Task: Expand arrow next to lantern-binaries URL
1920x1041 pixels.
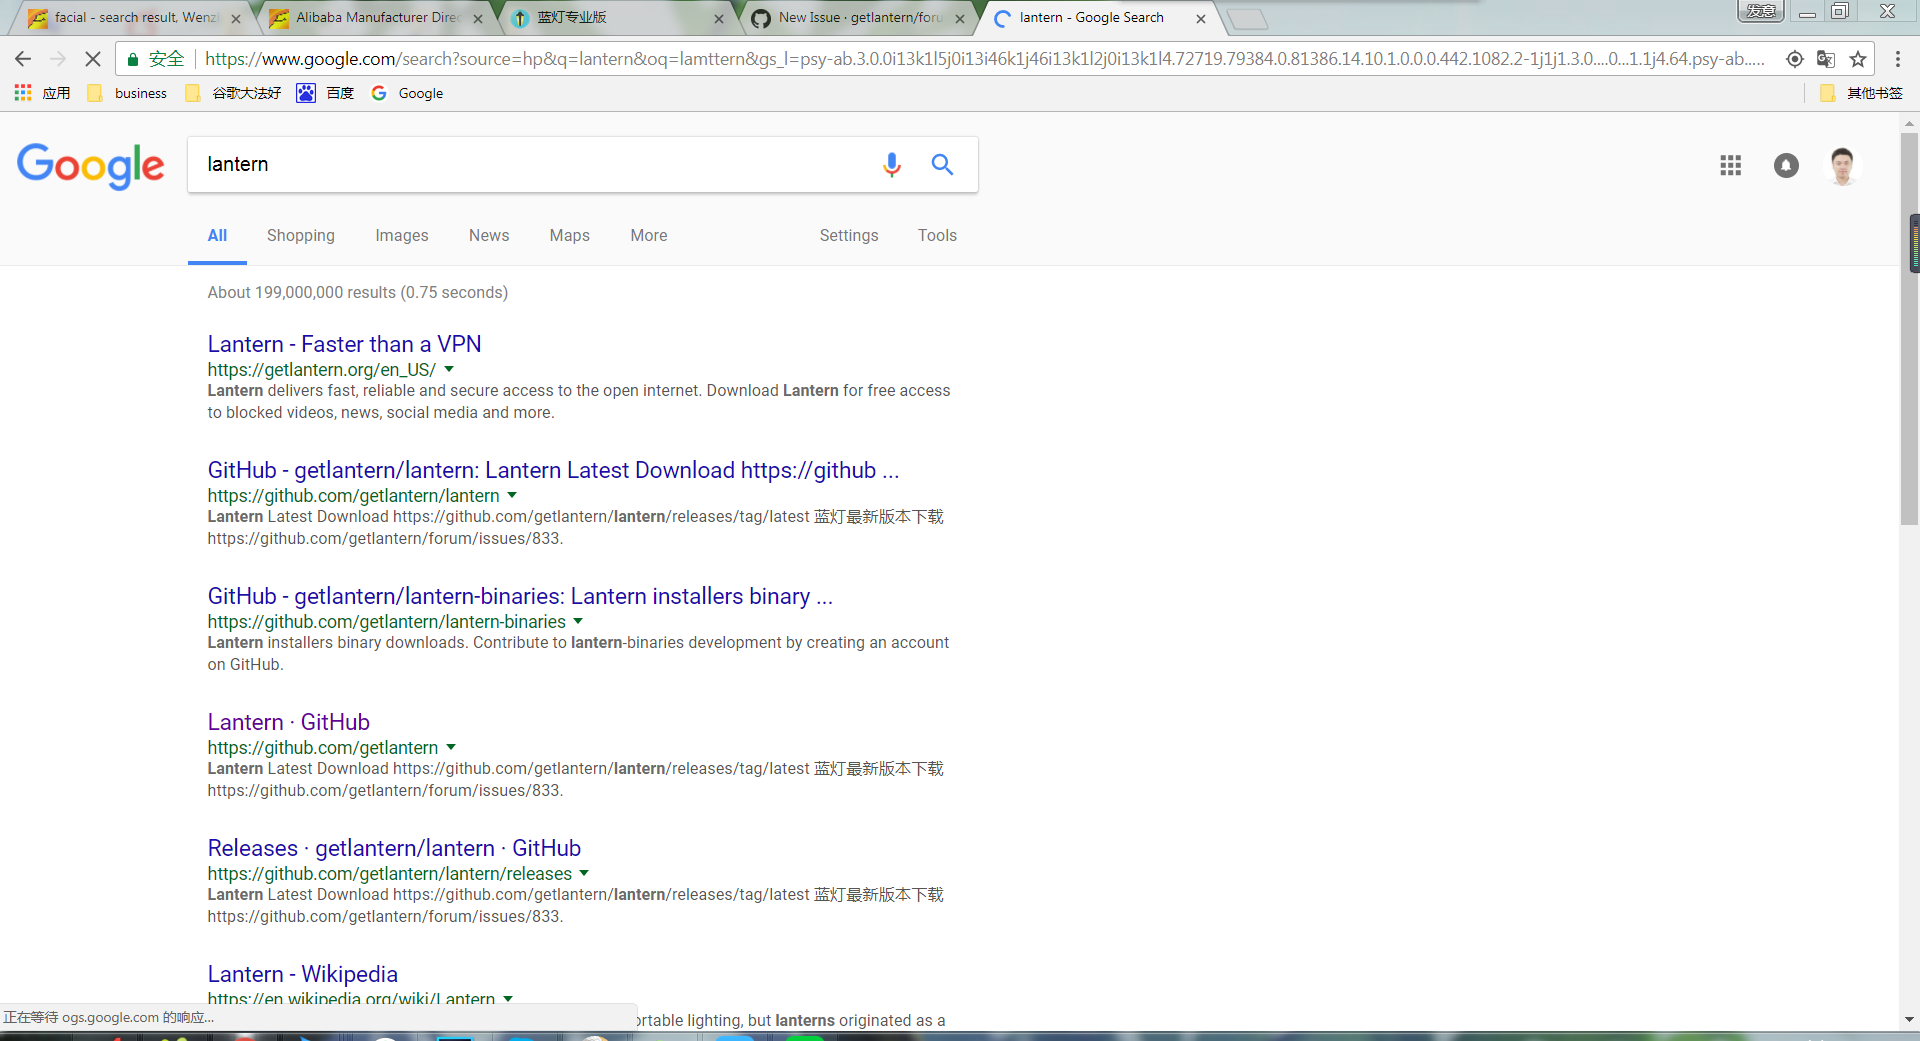Action: [x=578, y=622]
